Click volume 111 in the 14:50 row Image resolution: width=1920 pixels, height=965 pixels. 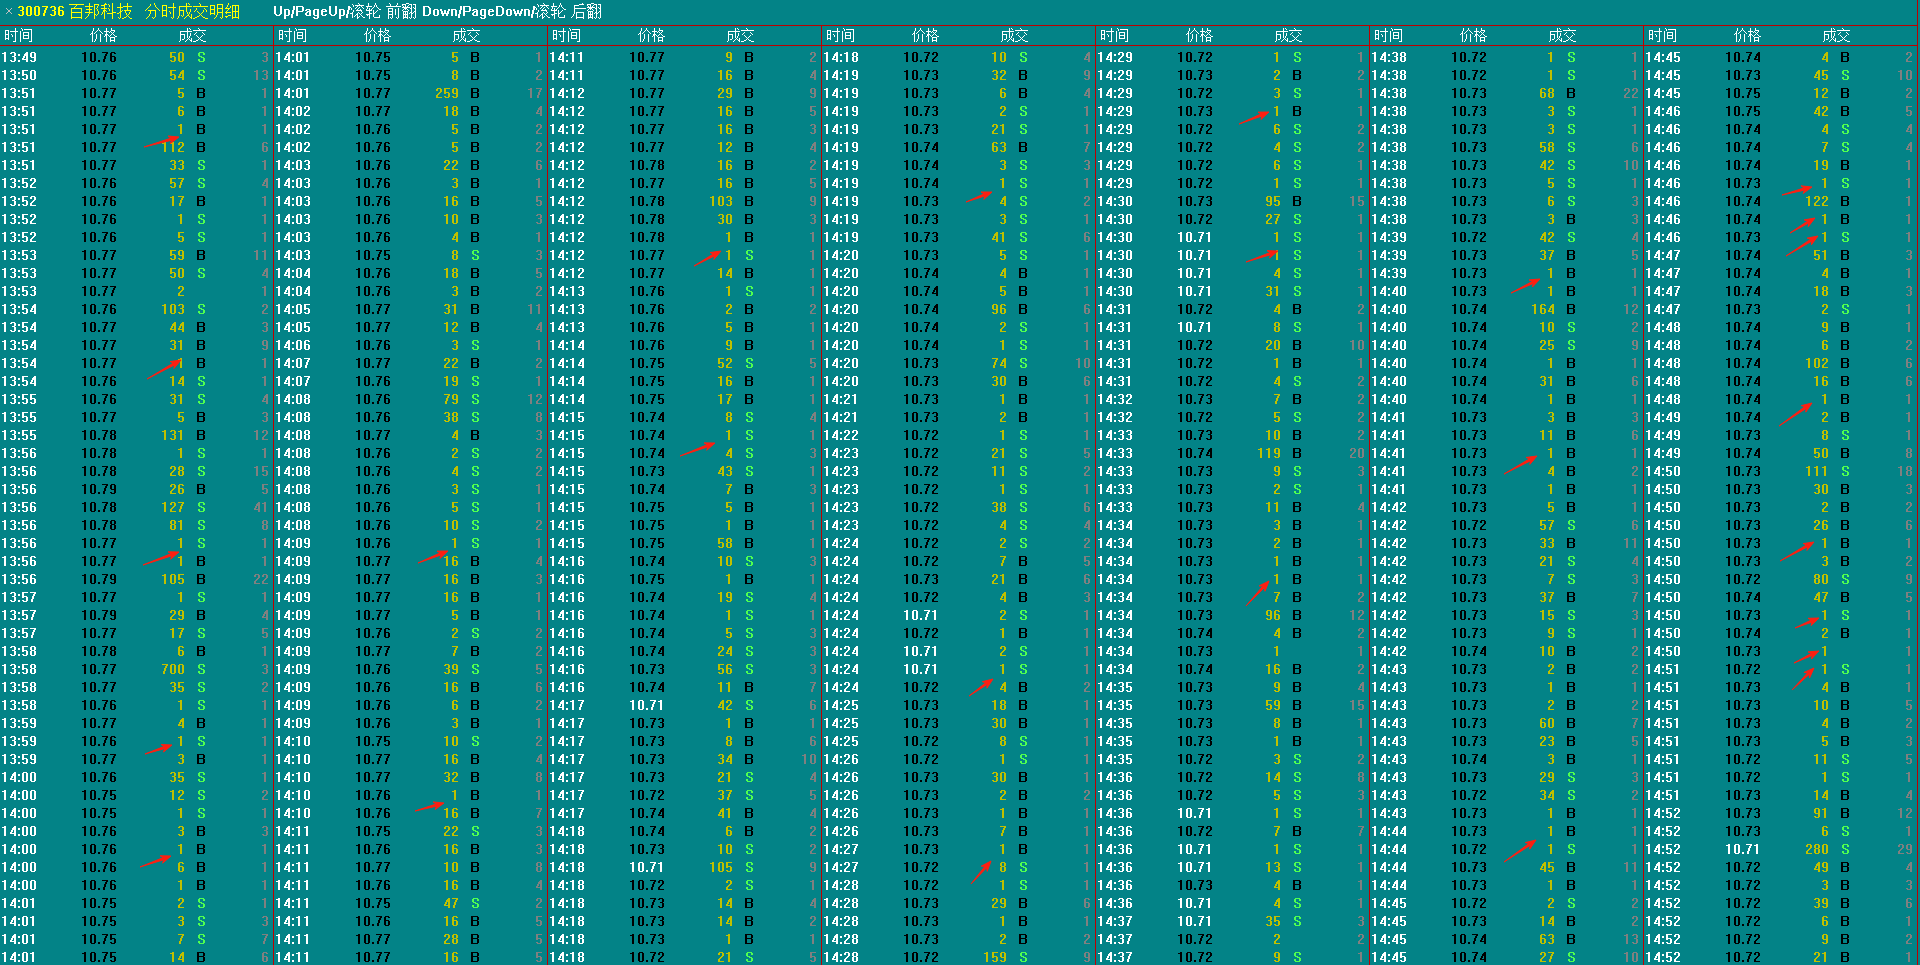tap(1817, 471)
